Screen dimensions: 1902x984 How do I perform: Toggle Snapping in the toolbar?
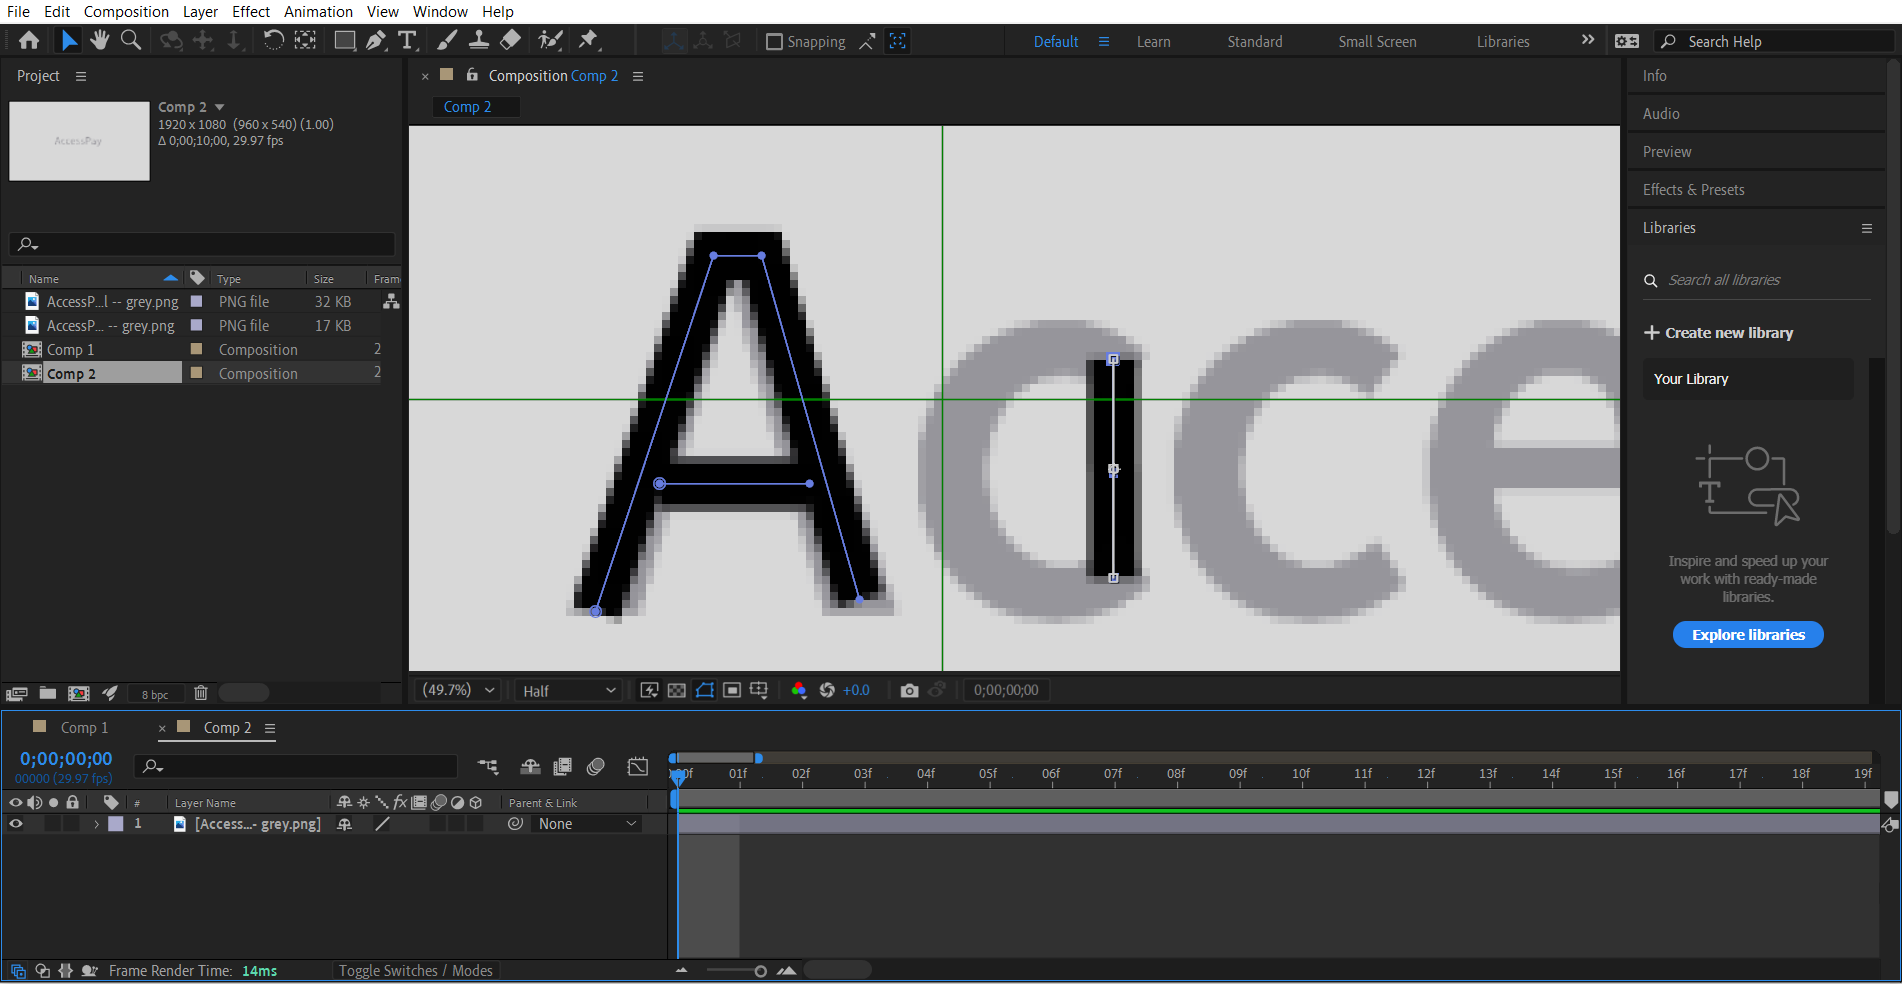click(775, 41)
